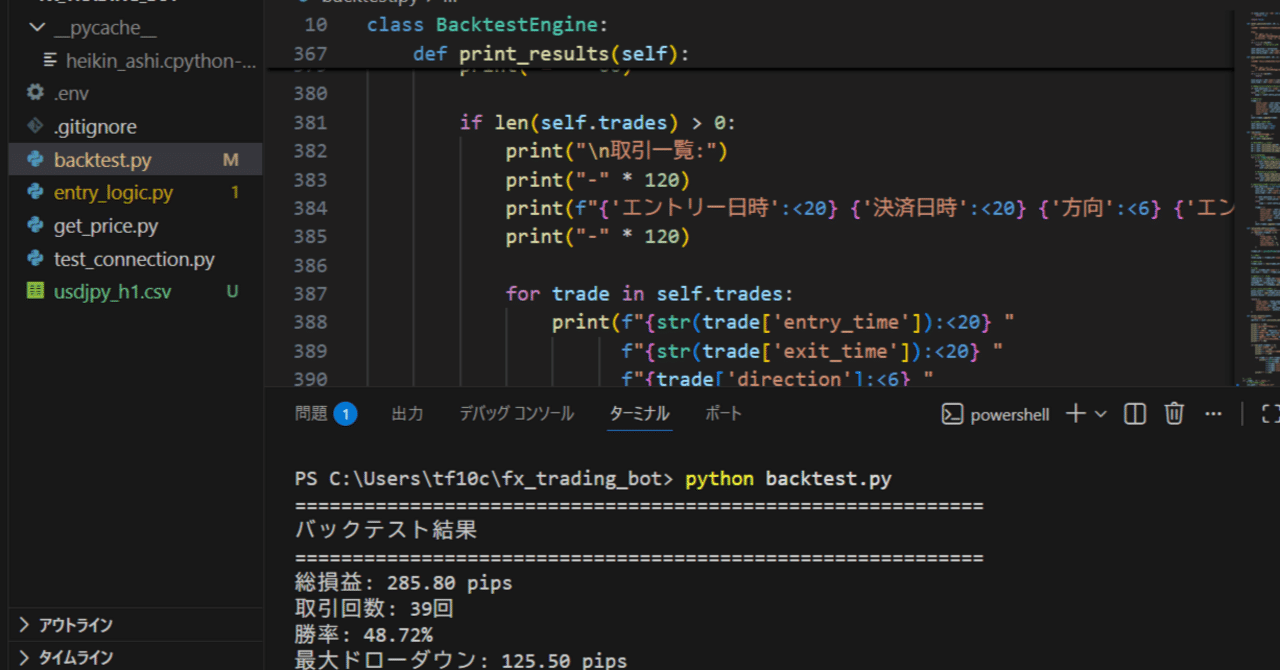Screen dimensions: 1280x670
Task: Open the terminal profile dropdown arrow
Action: pyautogui.click(x=1100, y=413)
